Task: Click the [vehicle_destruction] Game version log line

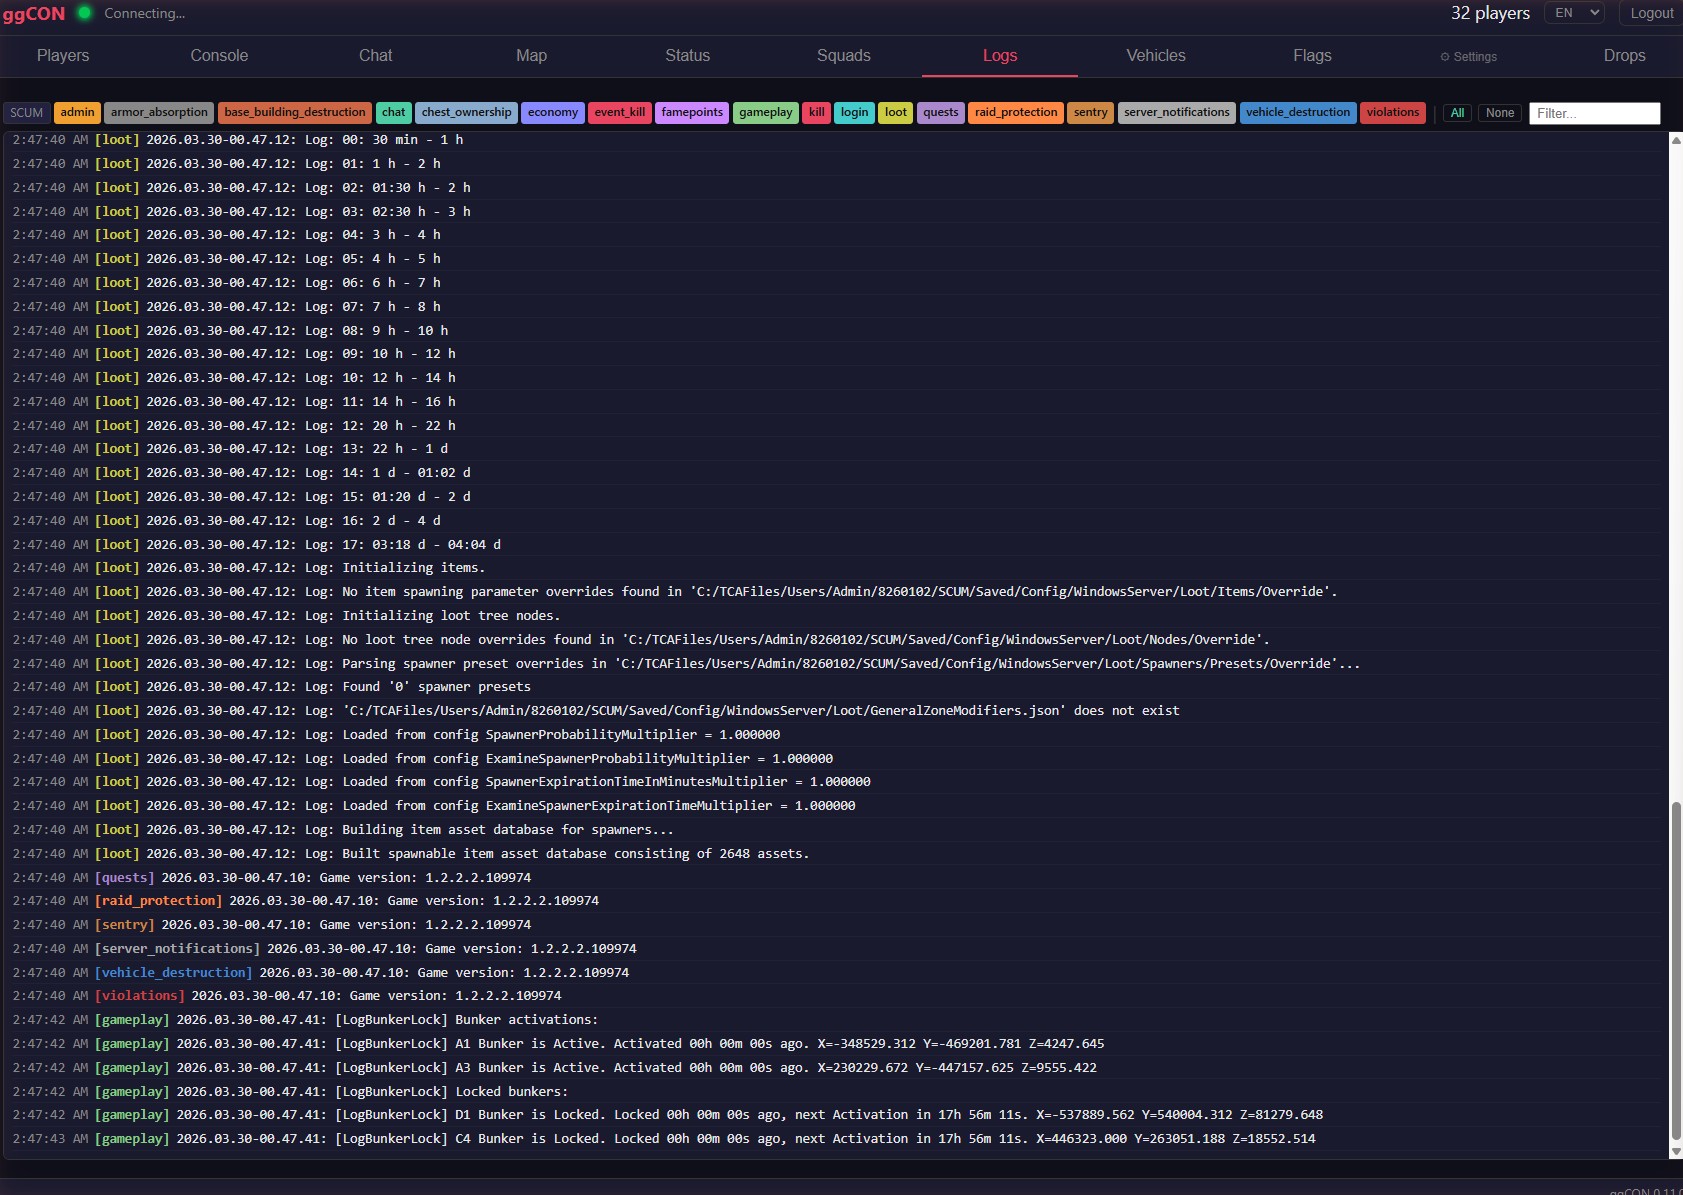Action: pos(835,973)
